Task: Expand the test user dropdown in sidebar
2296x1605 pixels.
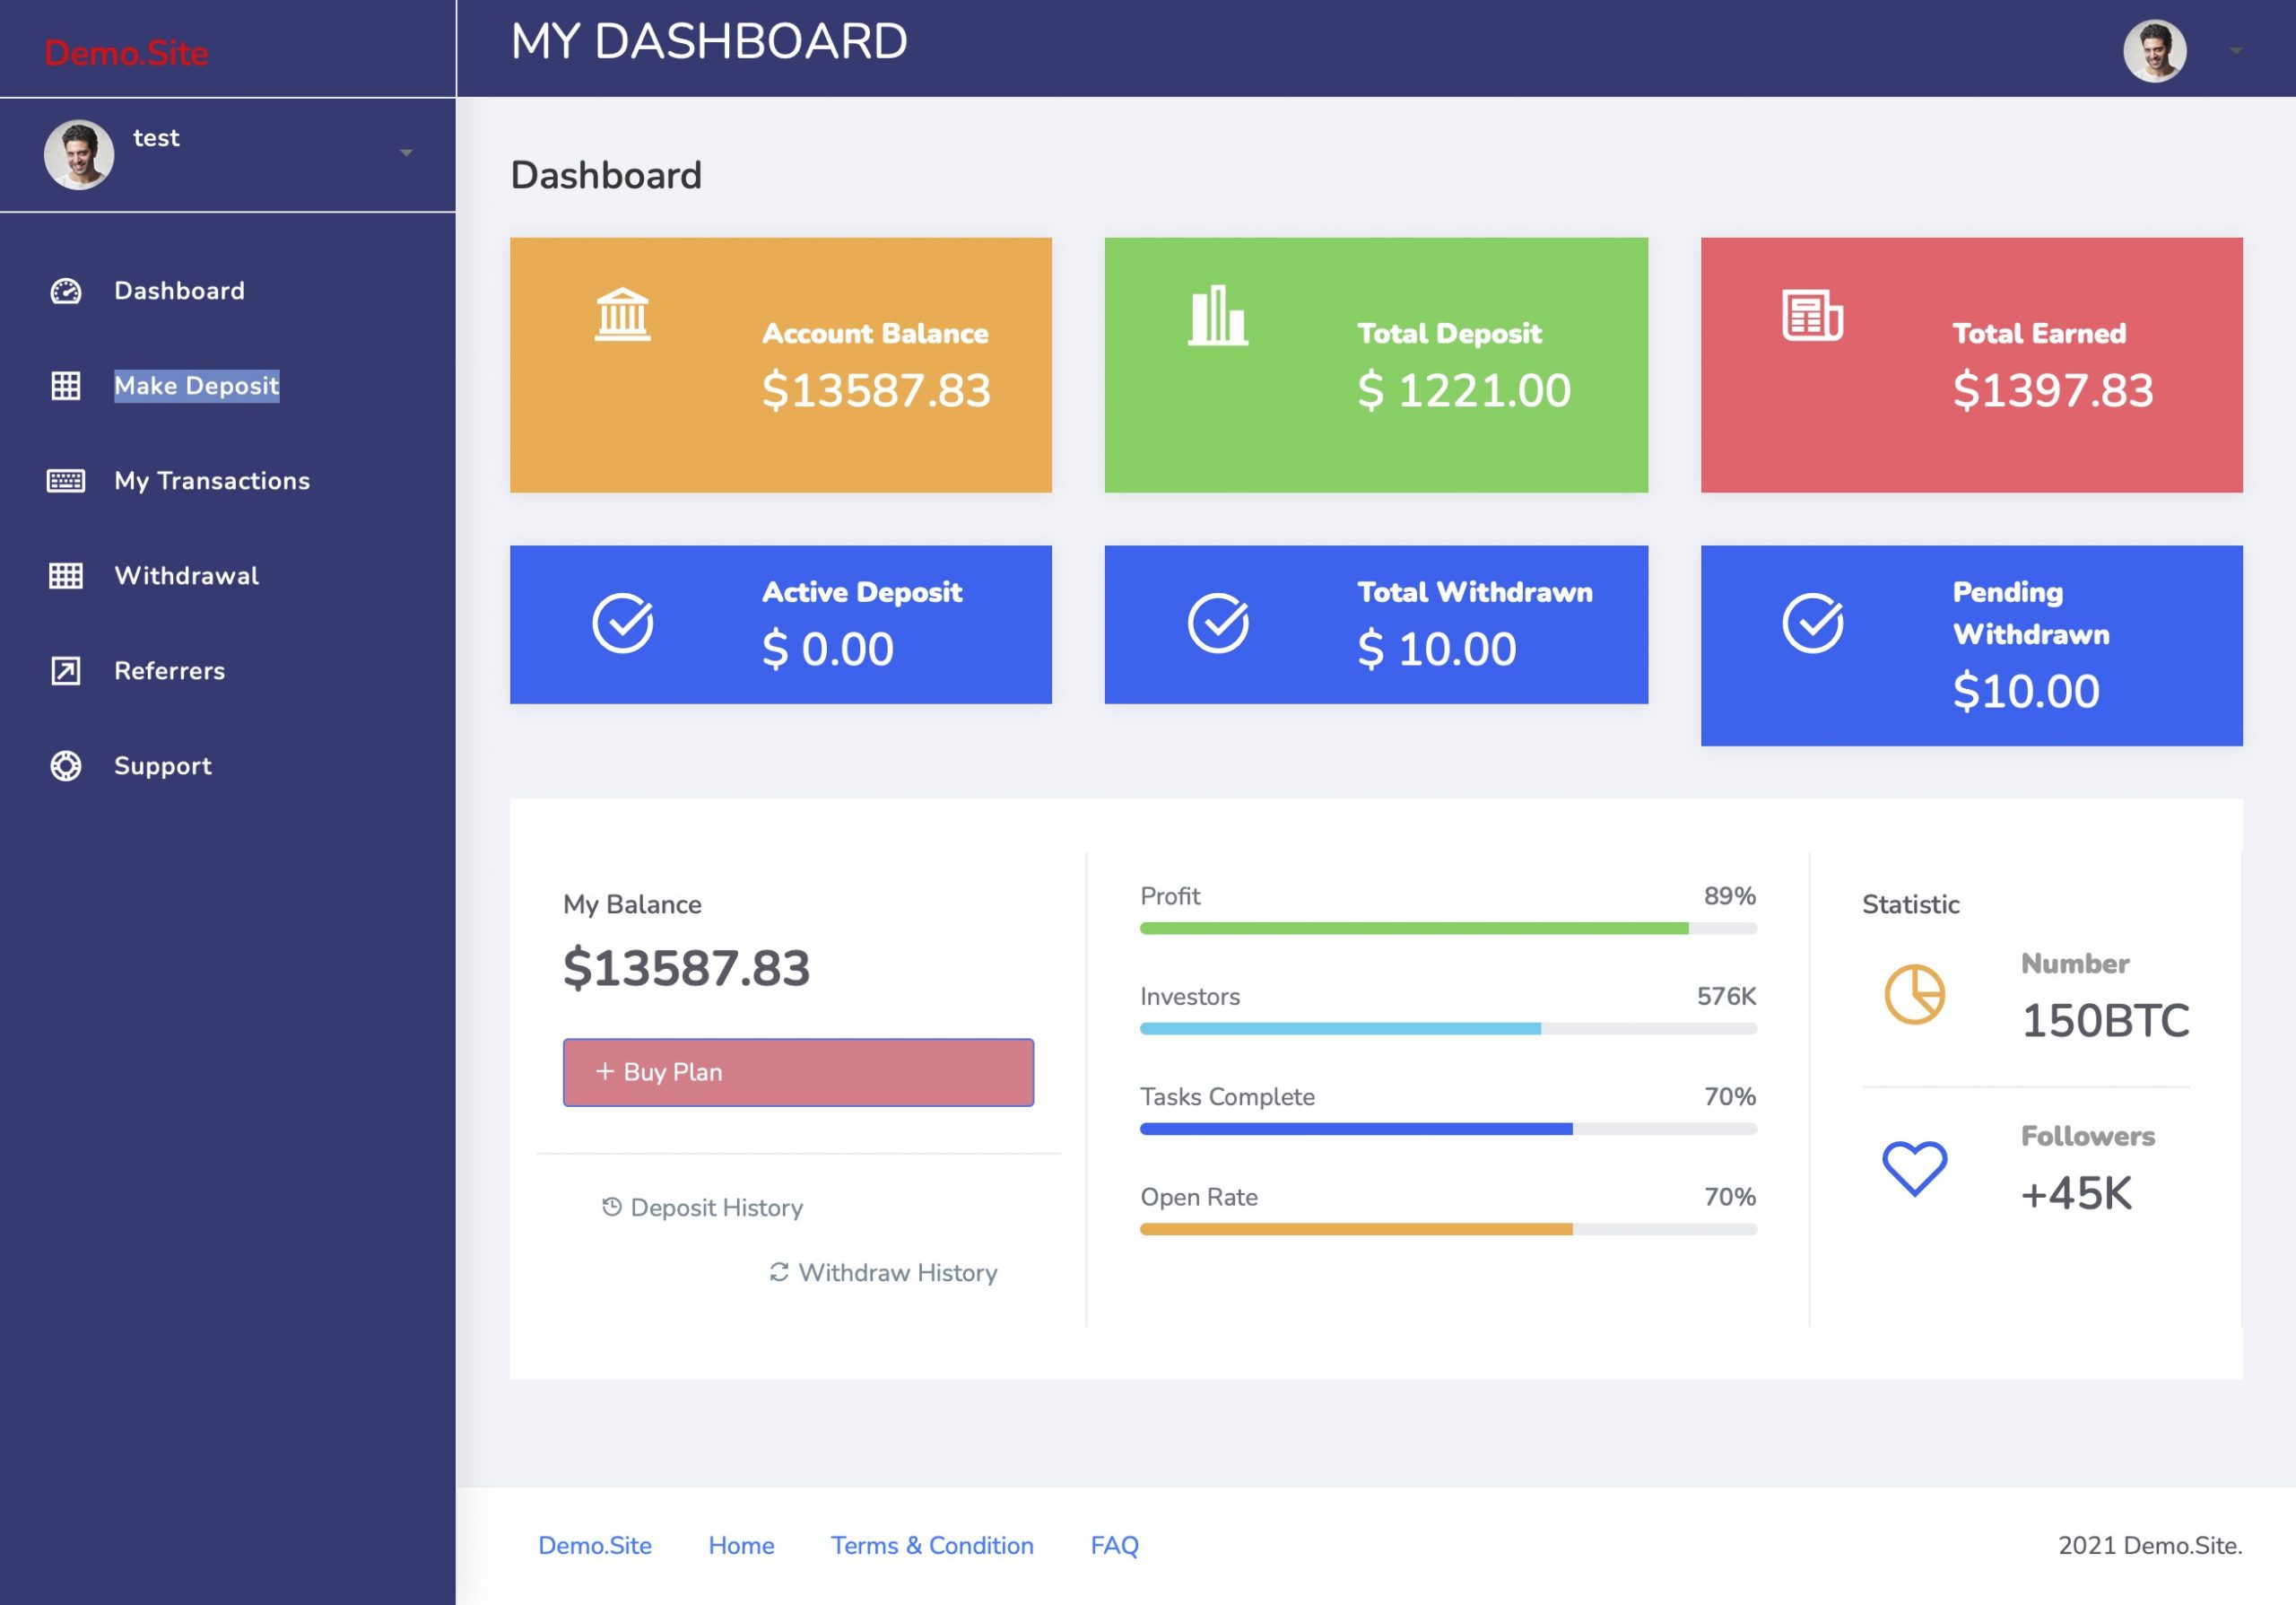Action: pos(406,153)
